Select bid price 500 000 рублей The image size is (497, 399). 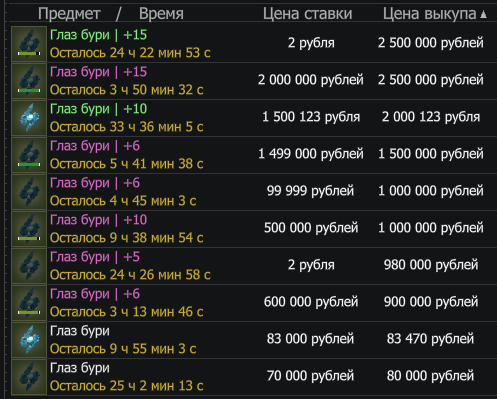(x=311, y=228)
